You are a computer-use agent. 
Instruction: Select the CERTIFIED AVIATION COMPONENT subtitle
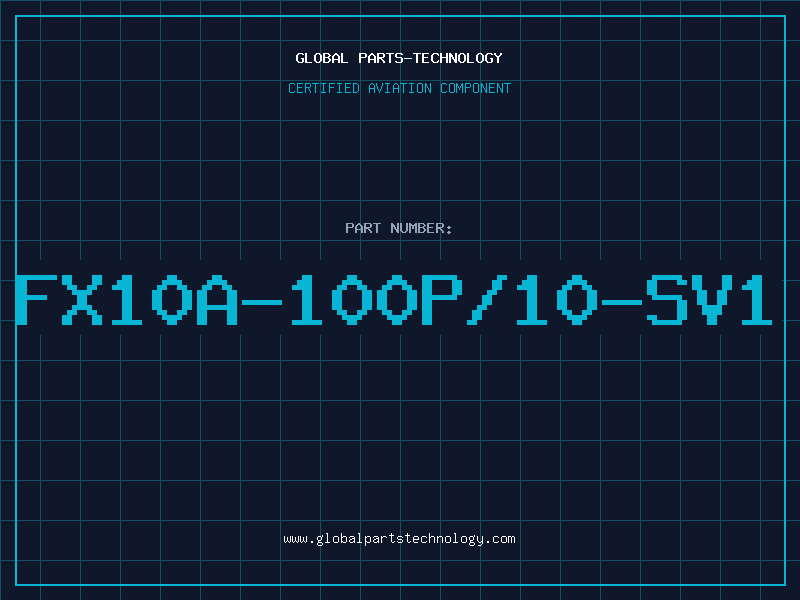(x=399, y=88)
